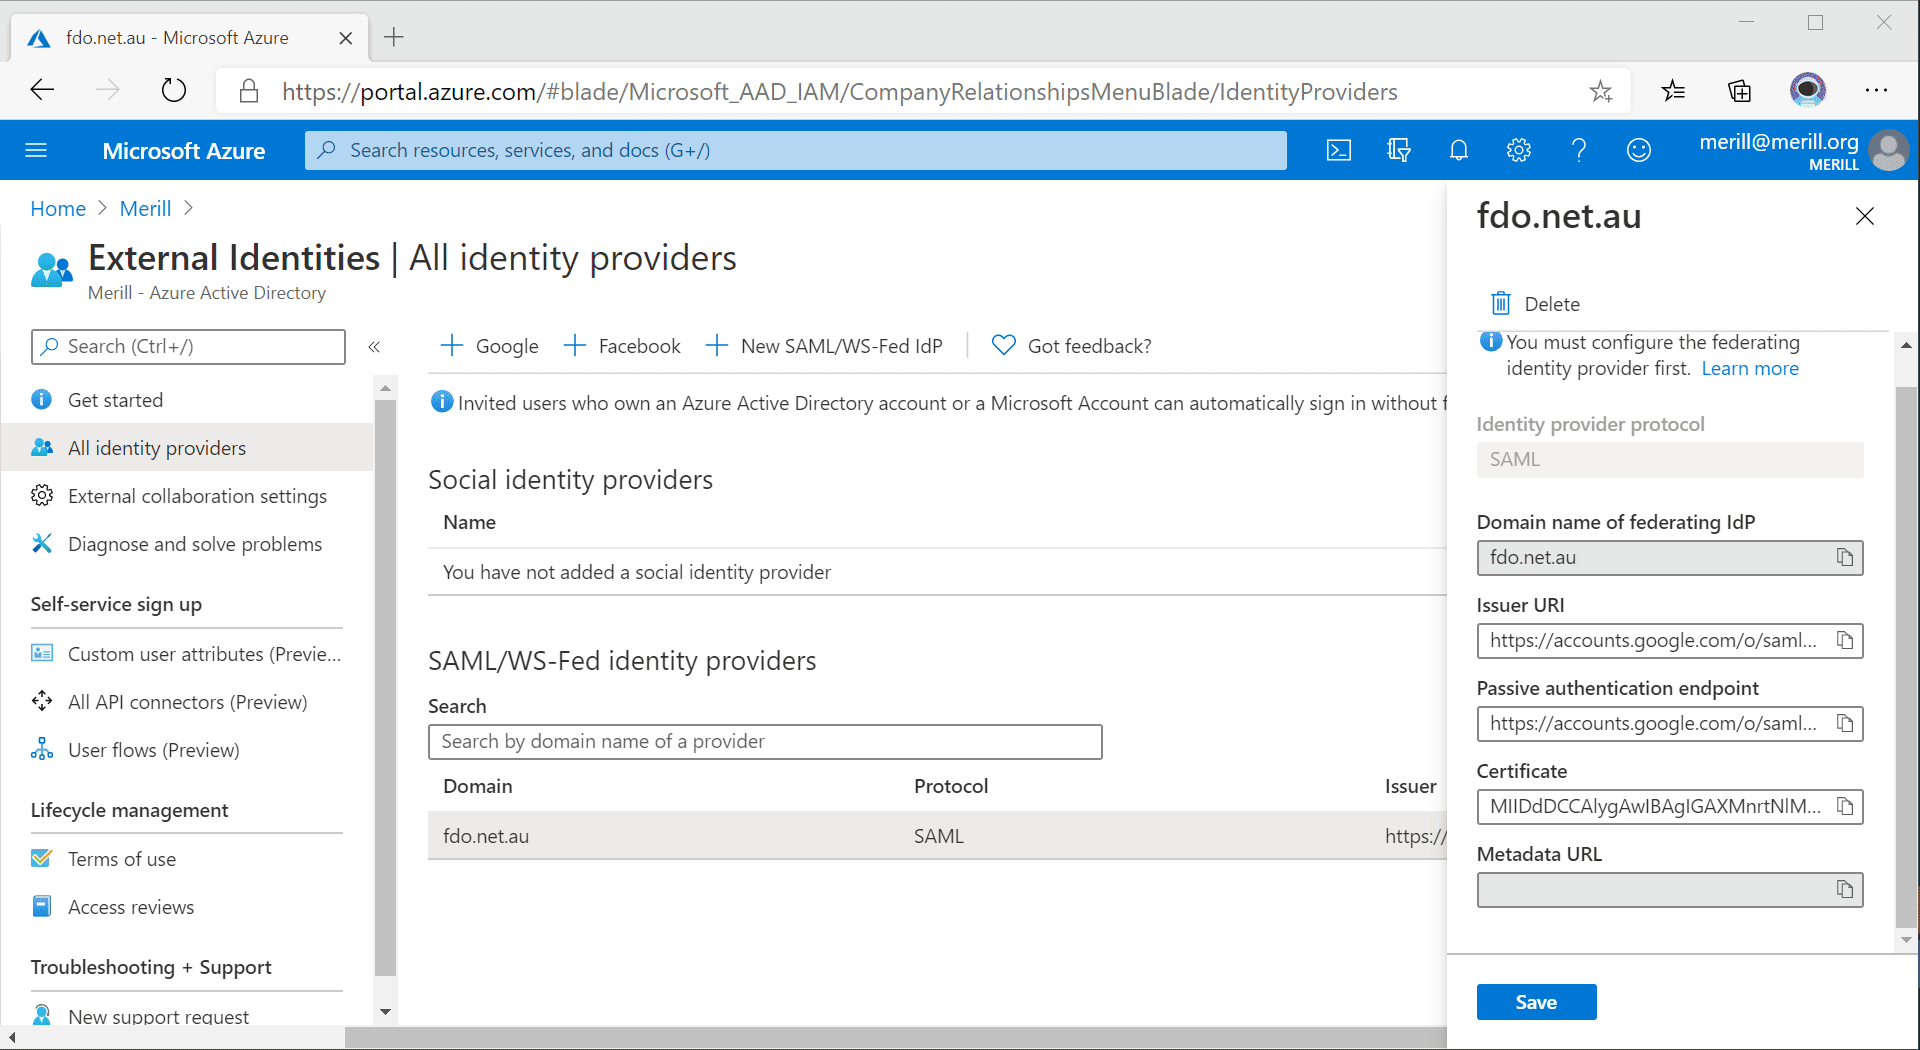Open User flows (Preview)
Image resolution: width=1920 pixels, height=1050 pixels.
pyautogui.click(x=187, y=750)
